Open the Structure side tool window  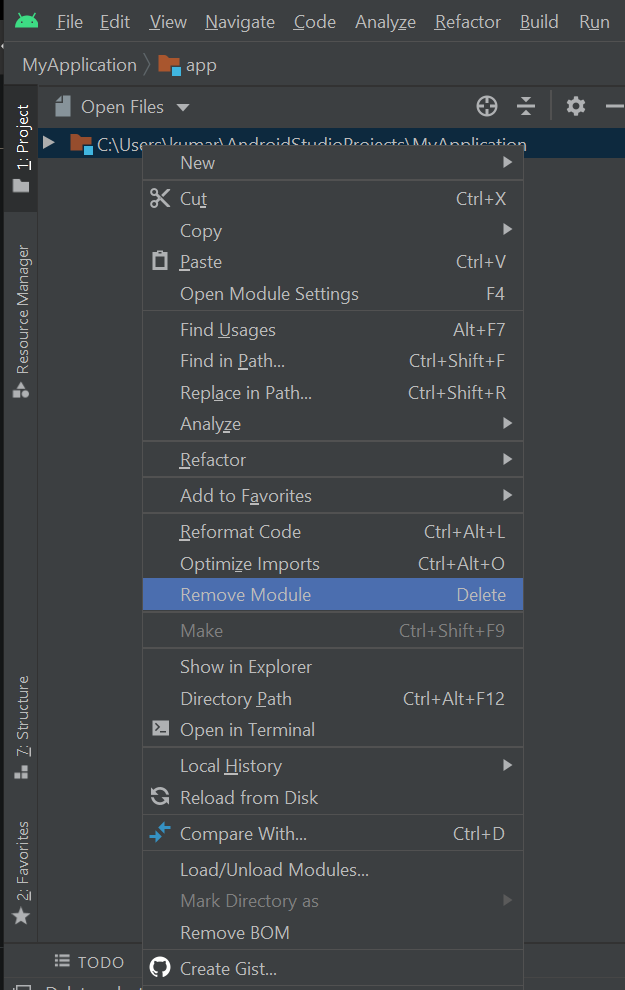(22, 727)
